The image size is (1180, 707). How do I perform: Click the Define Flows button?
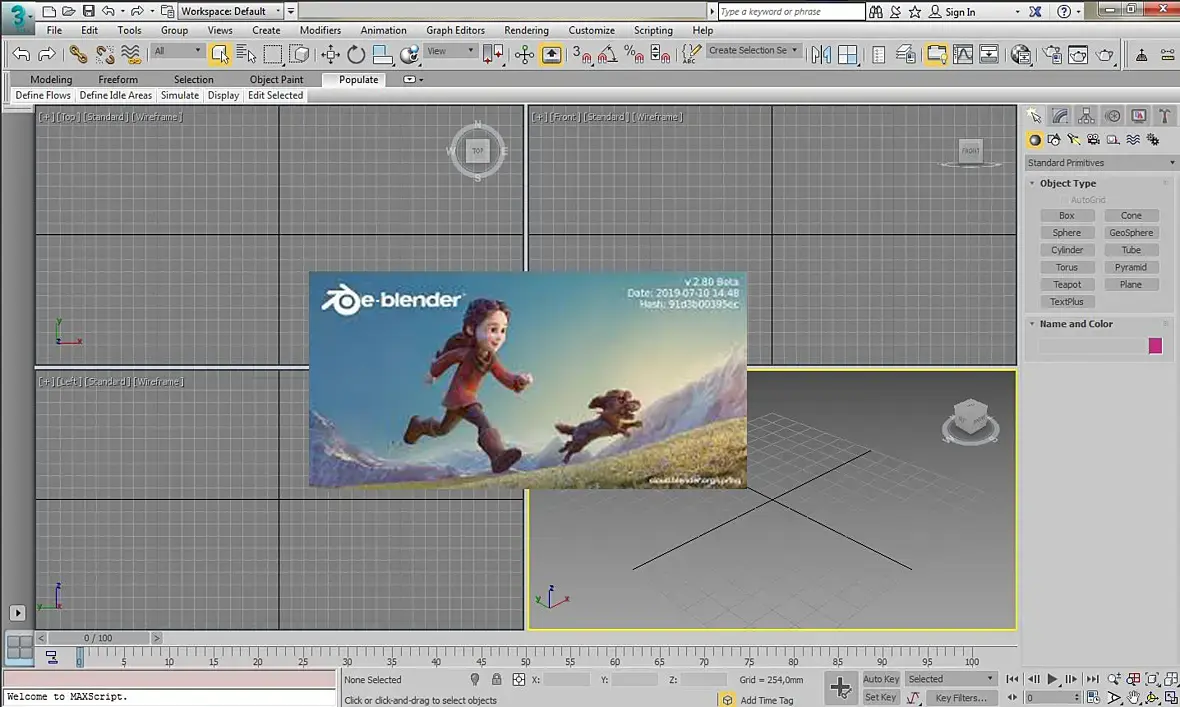tap(43, 96)
